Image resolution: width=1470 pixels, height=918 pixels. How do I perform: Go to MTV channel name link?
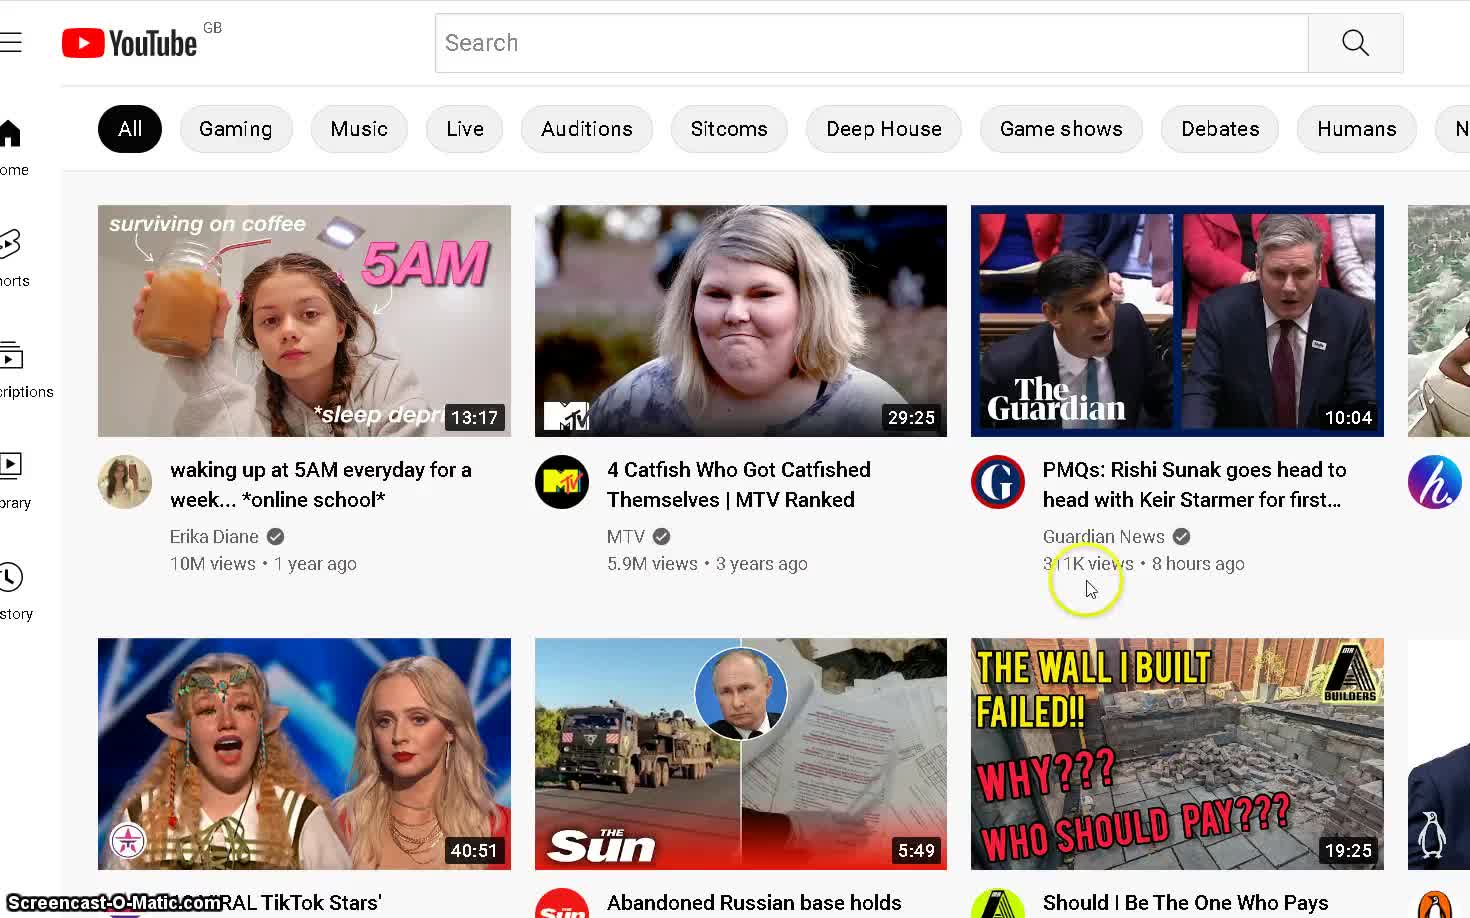point(626,537)
